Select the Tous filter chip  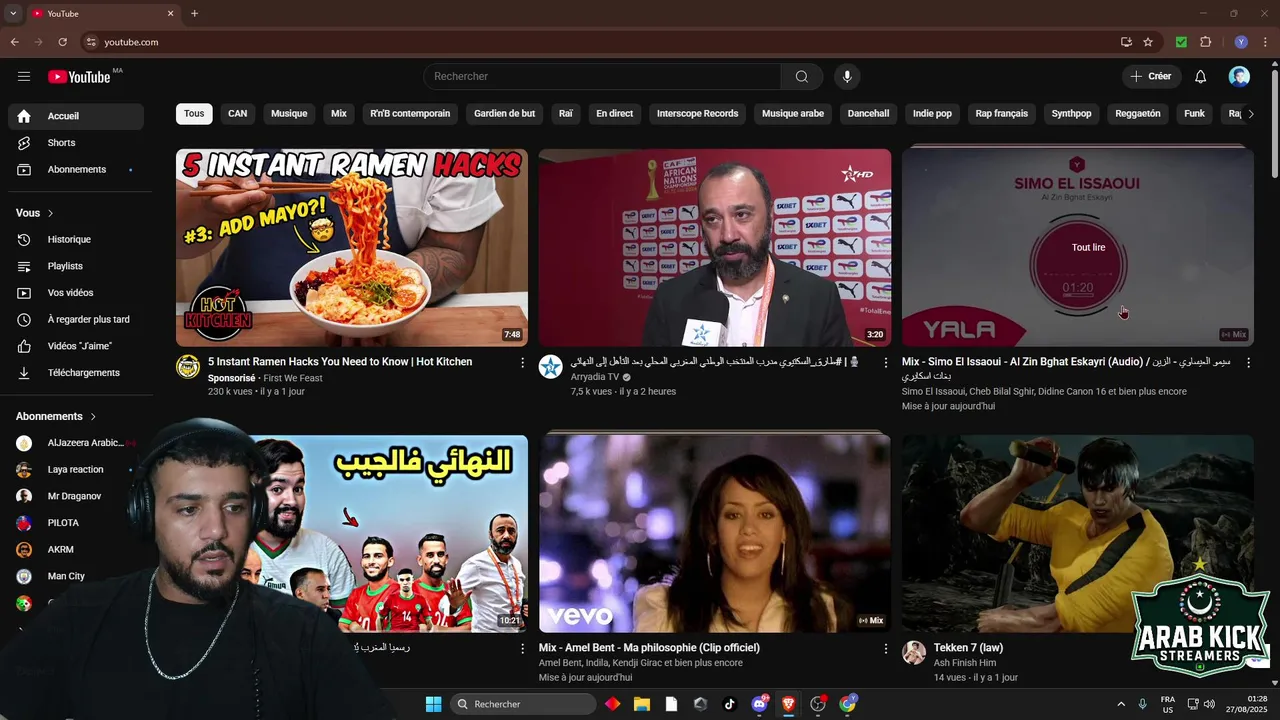pyautogui.click(x=194, y=114)
